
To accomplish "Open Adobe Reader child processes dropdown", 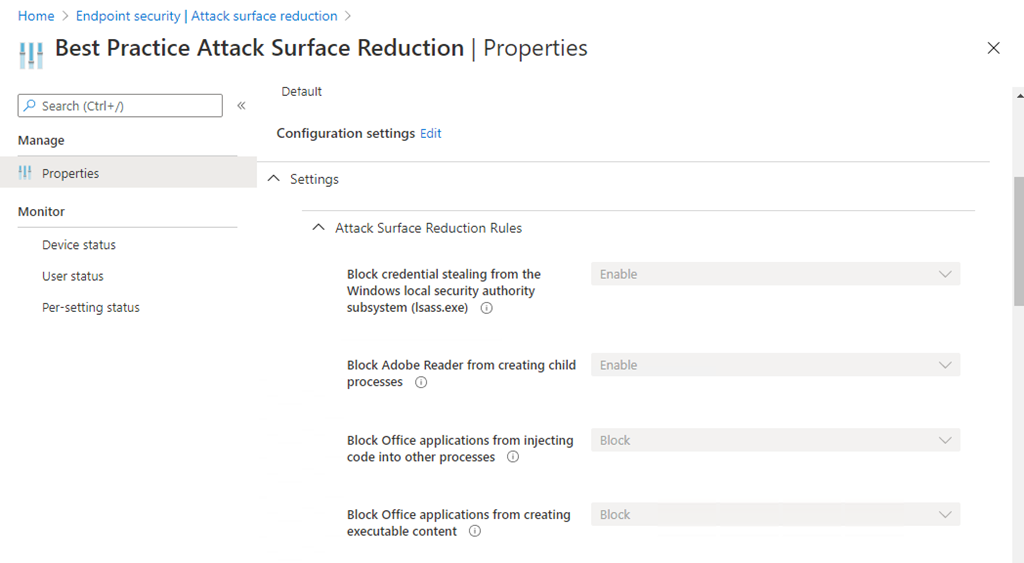I will 775,365.
